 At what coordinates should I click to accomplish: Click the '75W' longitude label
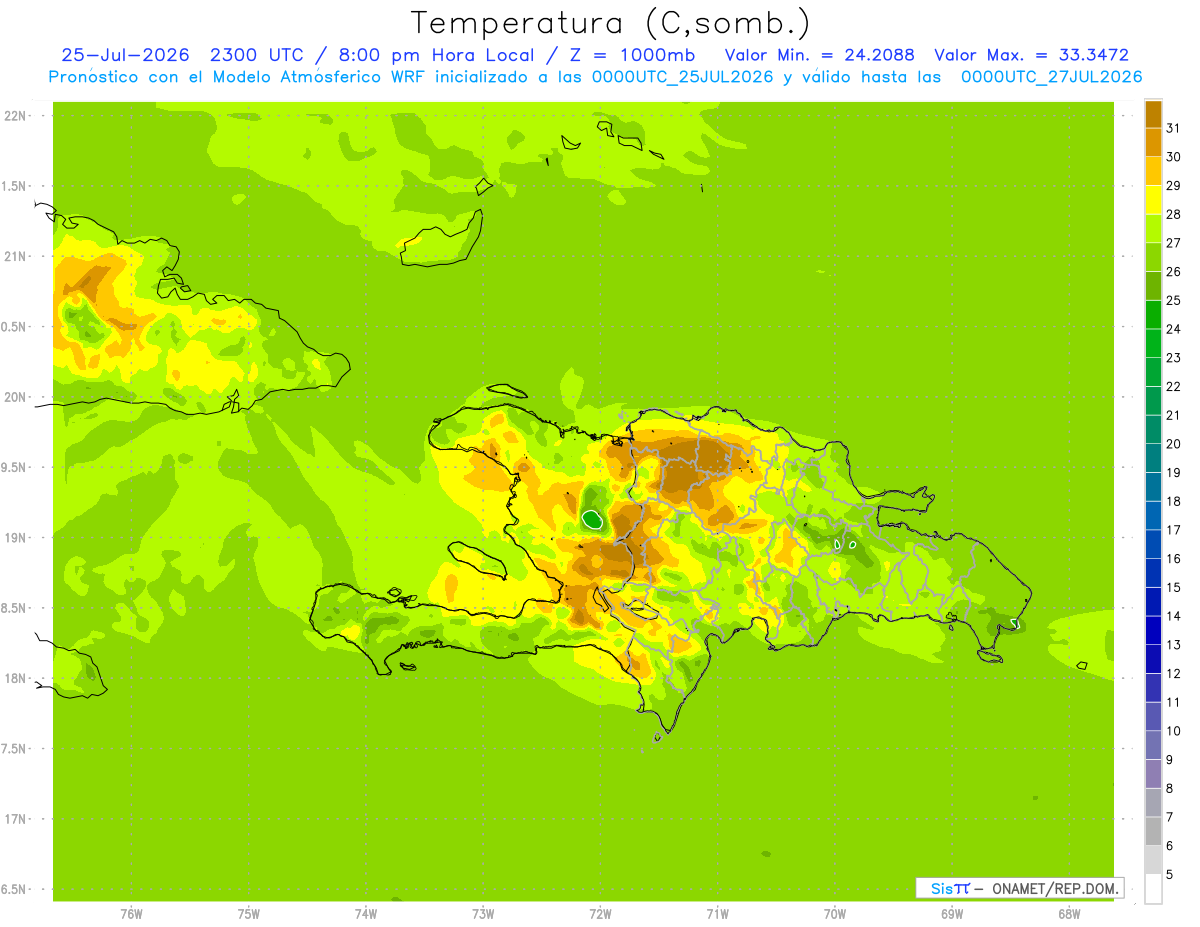[249, 913]
